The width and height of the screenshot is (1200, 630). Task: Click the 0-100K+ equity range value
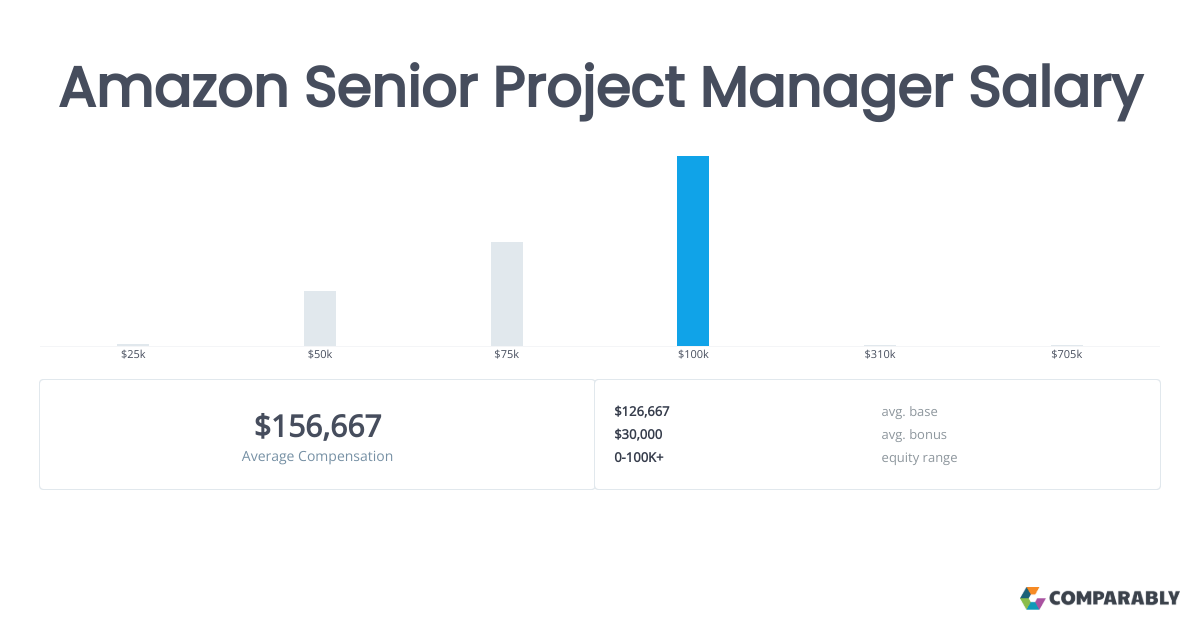pyautogui.click(x=639, y=457)
